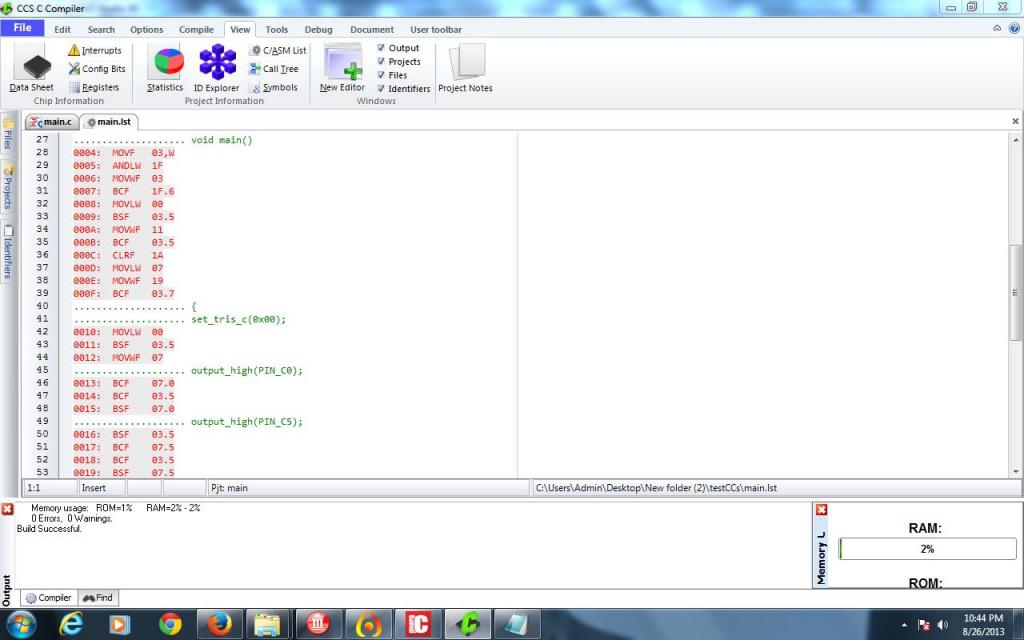This screenshot has height=640, width=1024.
Task: Close the Memory pane with red X
Action: click(x=822, y=509)
